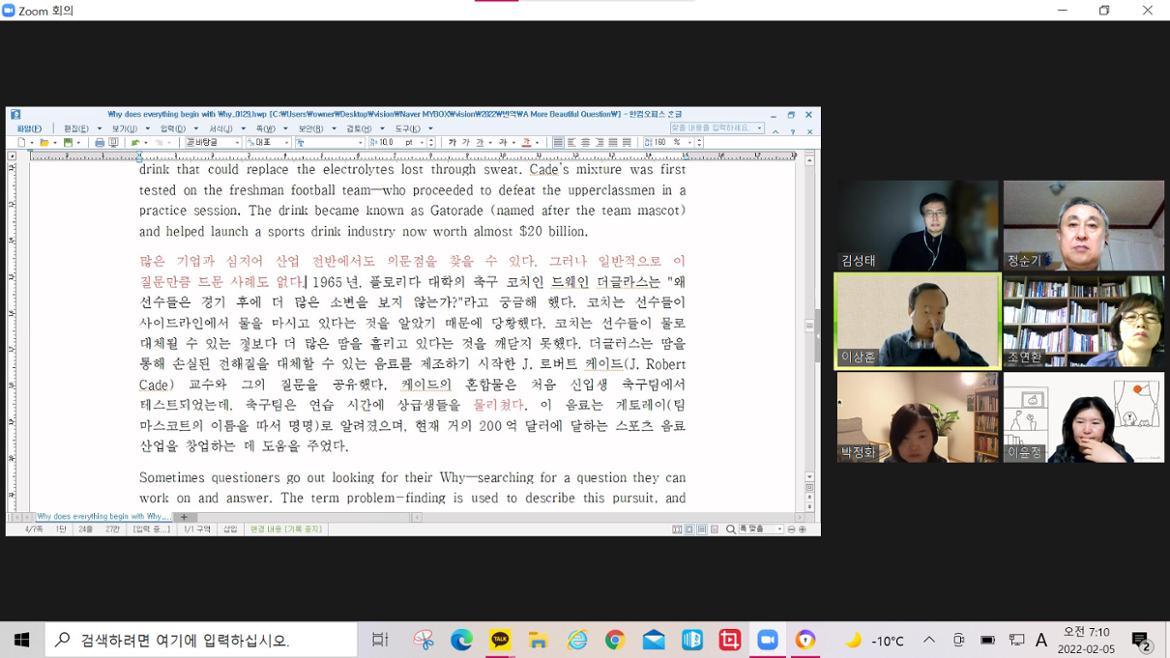Click the save document icon
The height and width of the screenshot is (658, 1170).
67,143
